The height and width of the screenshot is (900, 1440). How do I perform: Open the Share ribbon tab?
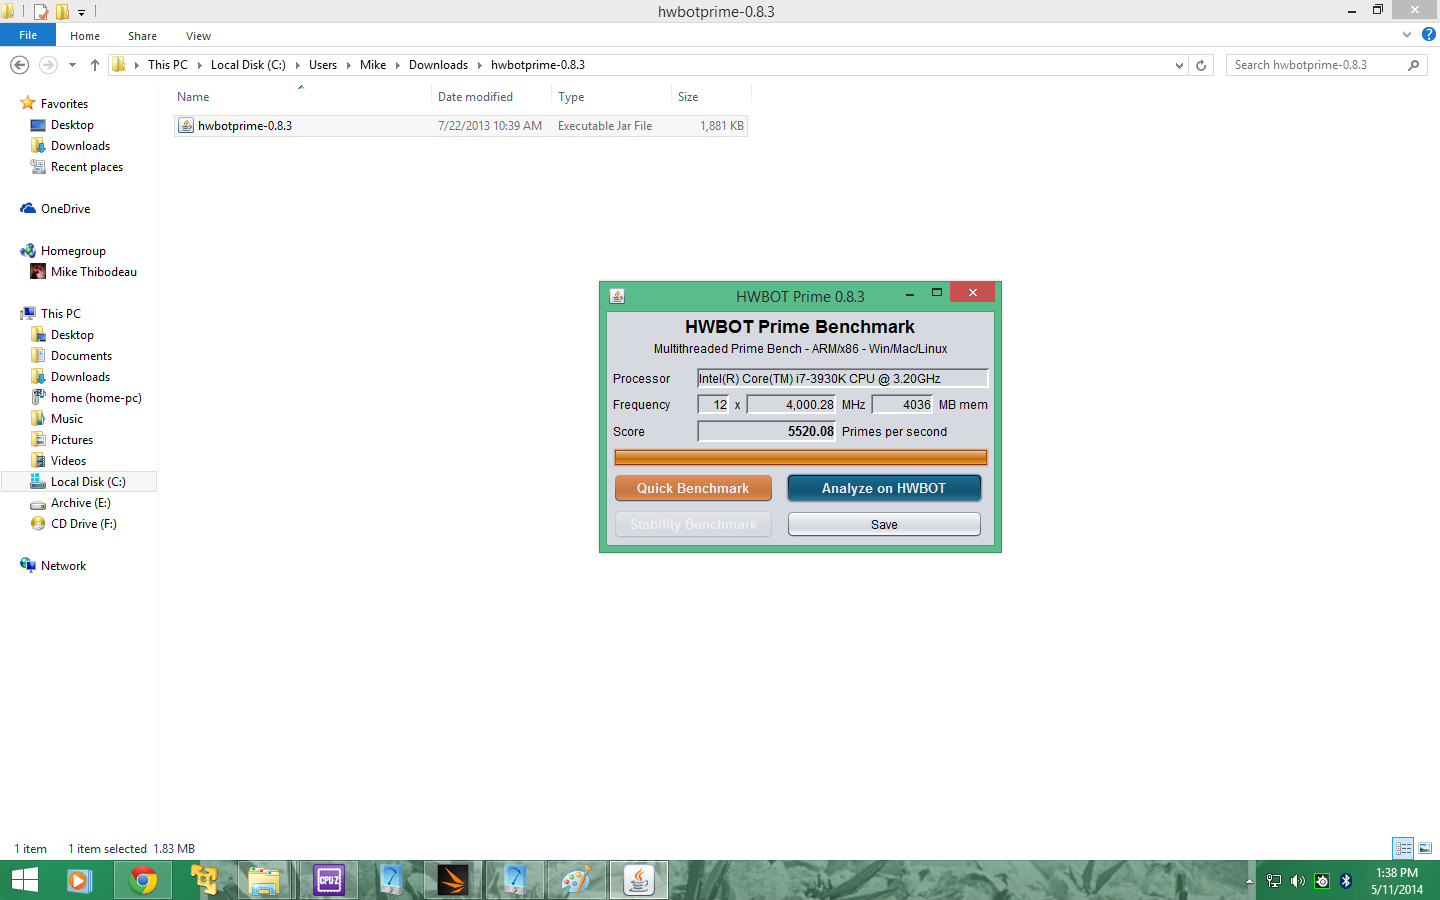(142, 36)
